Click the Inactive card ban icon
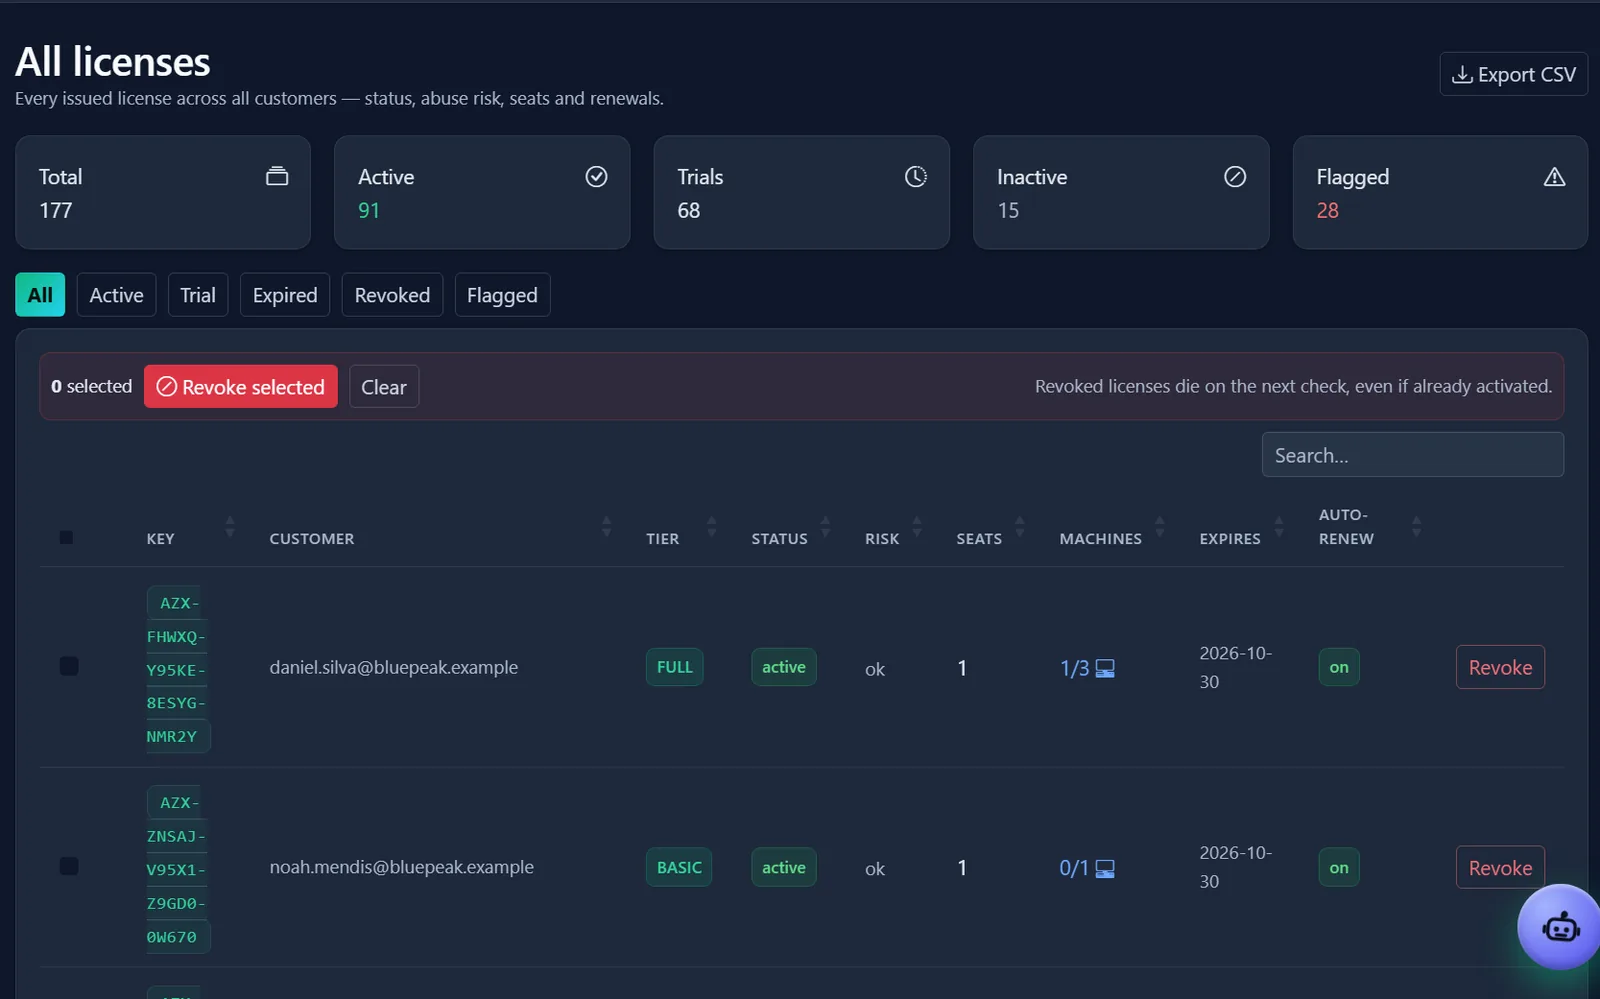The image size is (1600, 999). click(1235, 177)
